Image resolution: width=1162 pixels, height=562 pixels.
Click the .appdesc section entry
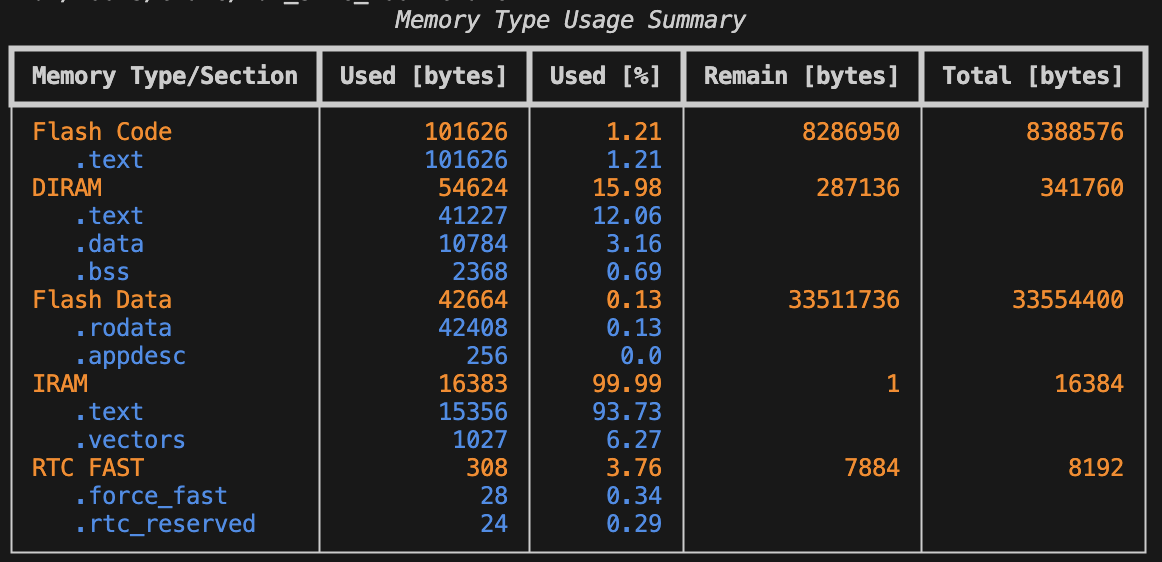click(x=130, y=356)
